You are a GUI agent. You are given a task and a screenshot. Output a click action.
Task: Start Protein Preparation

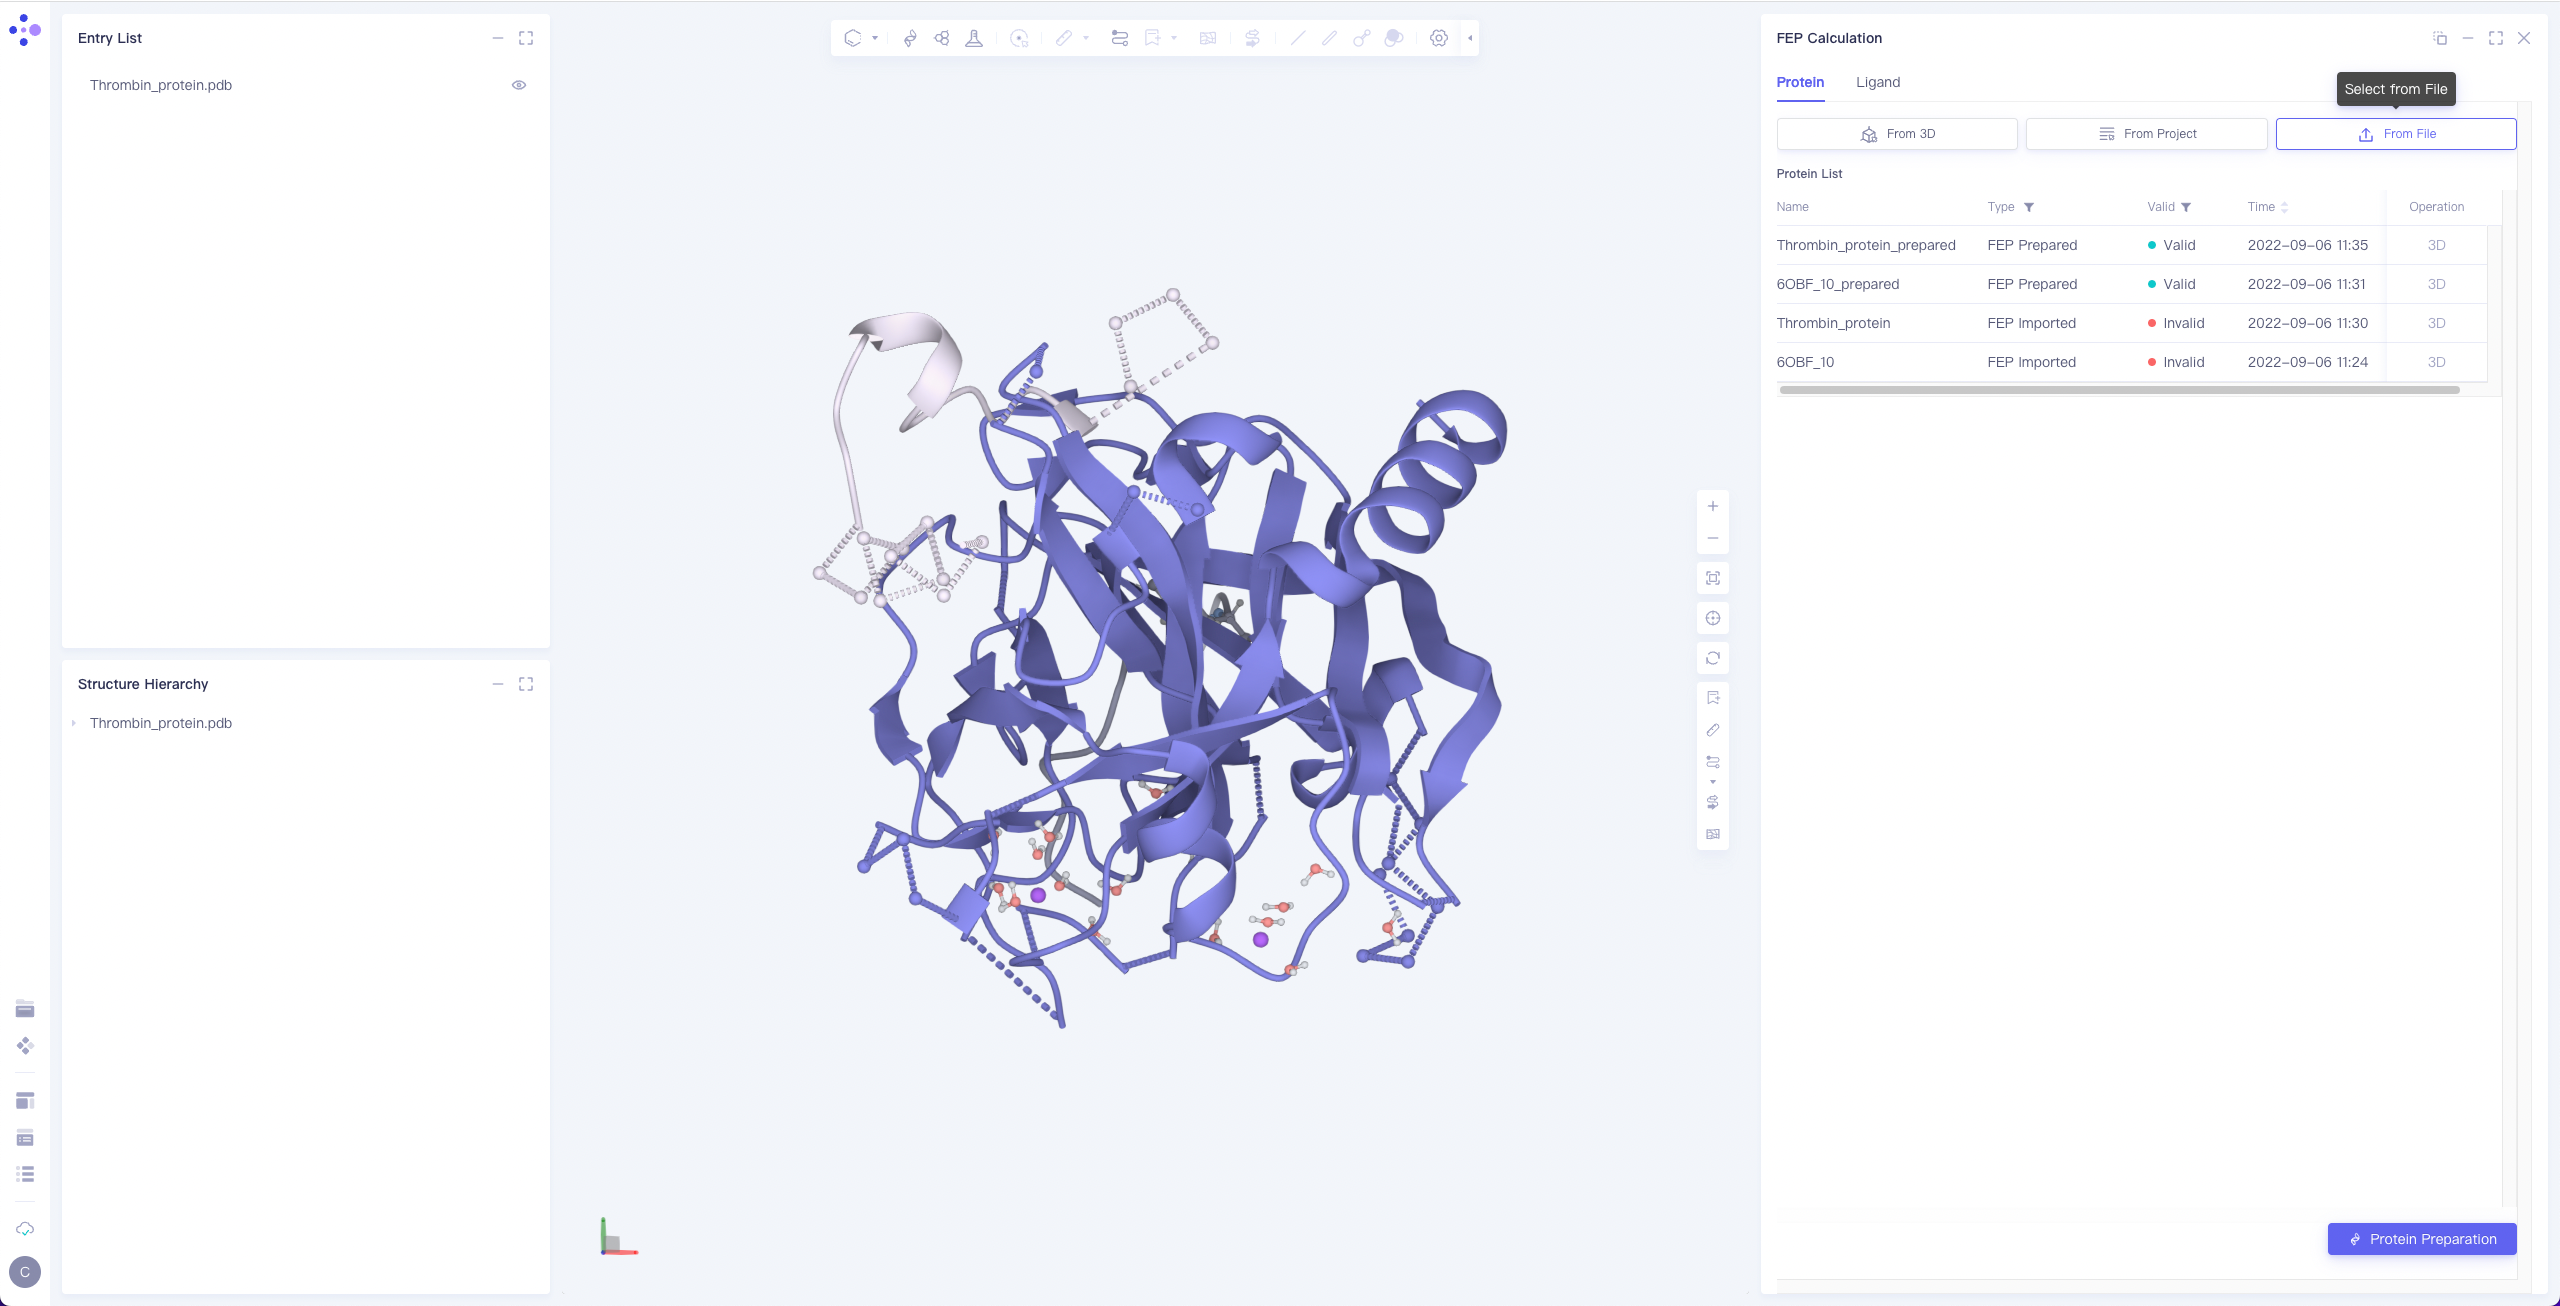point(2422,1239)
